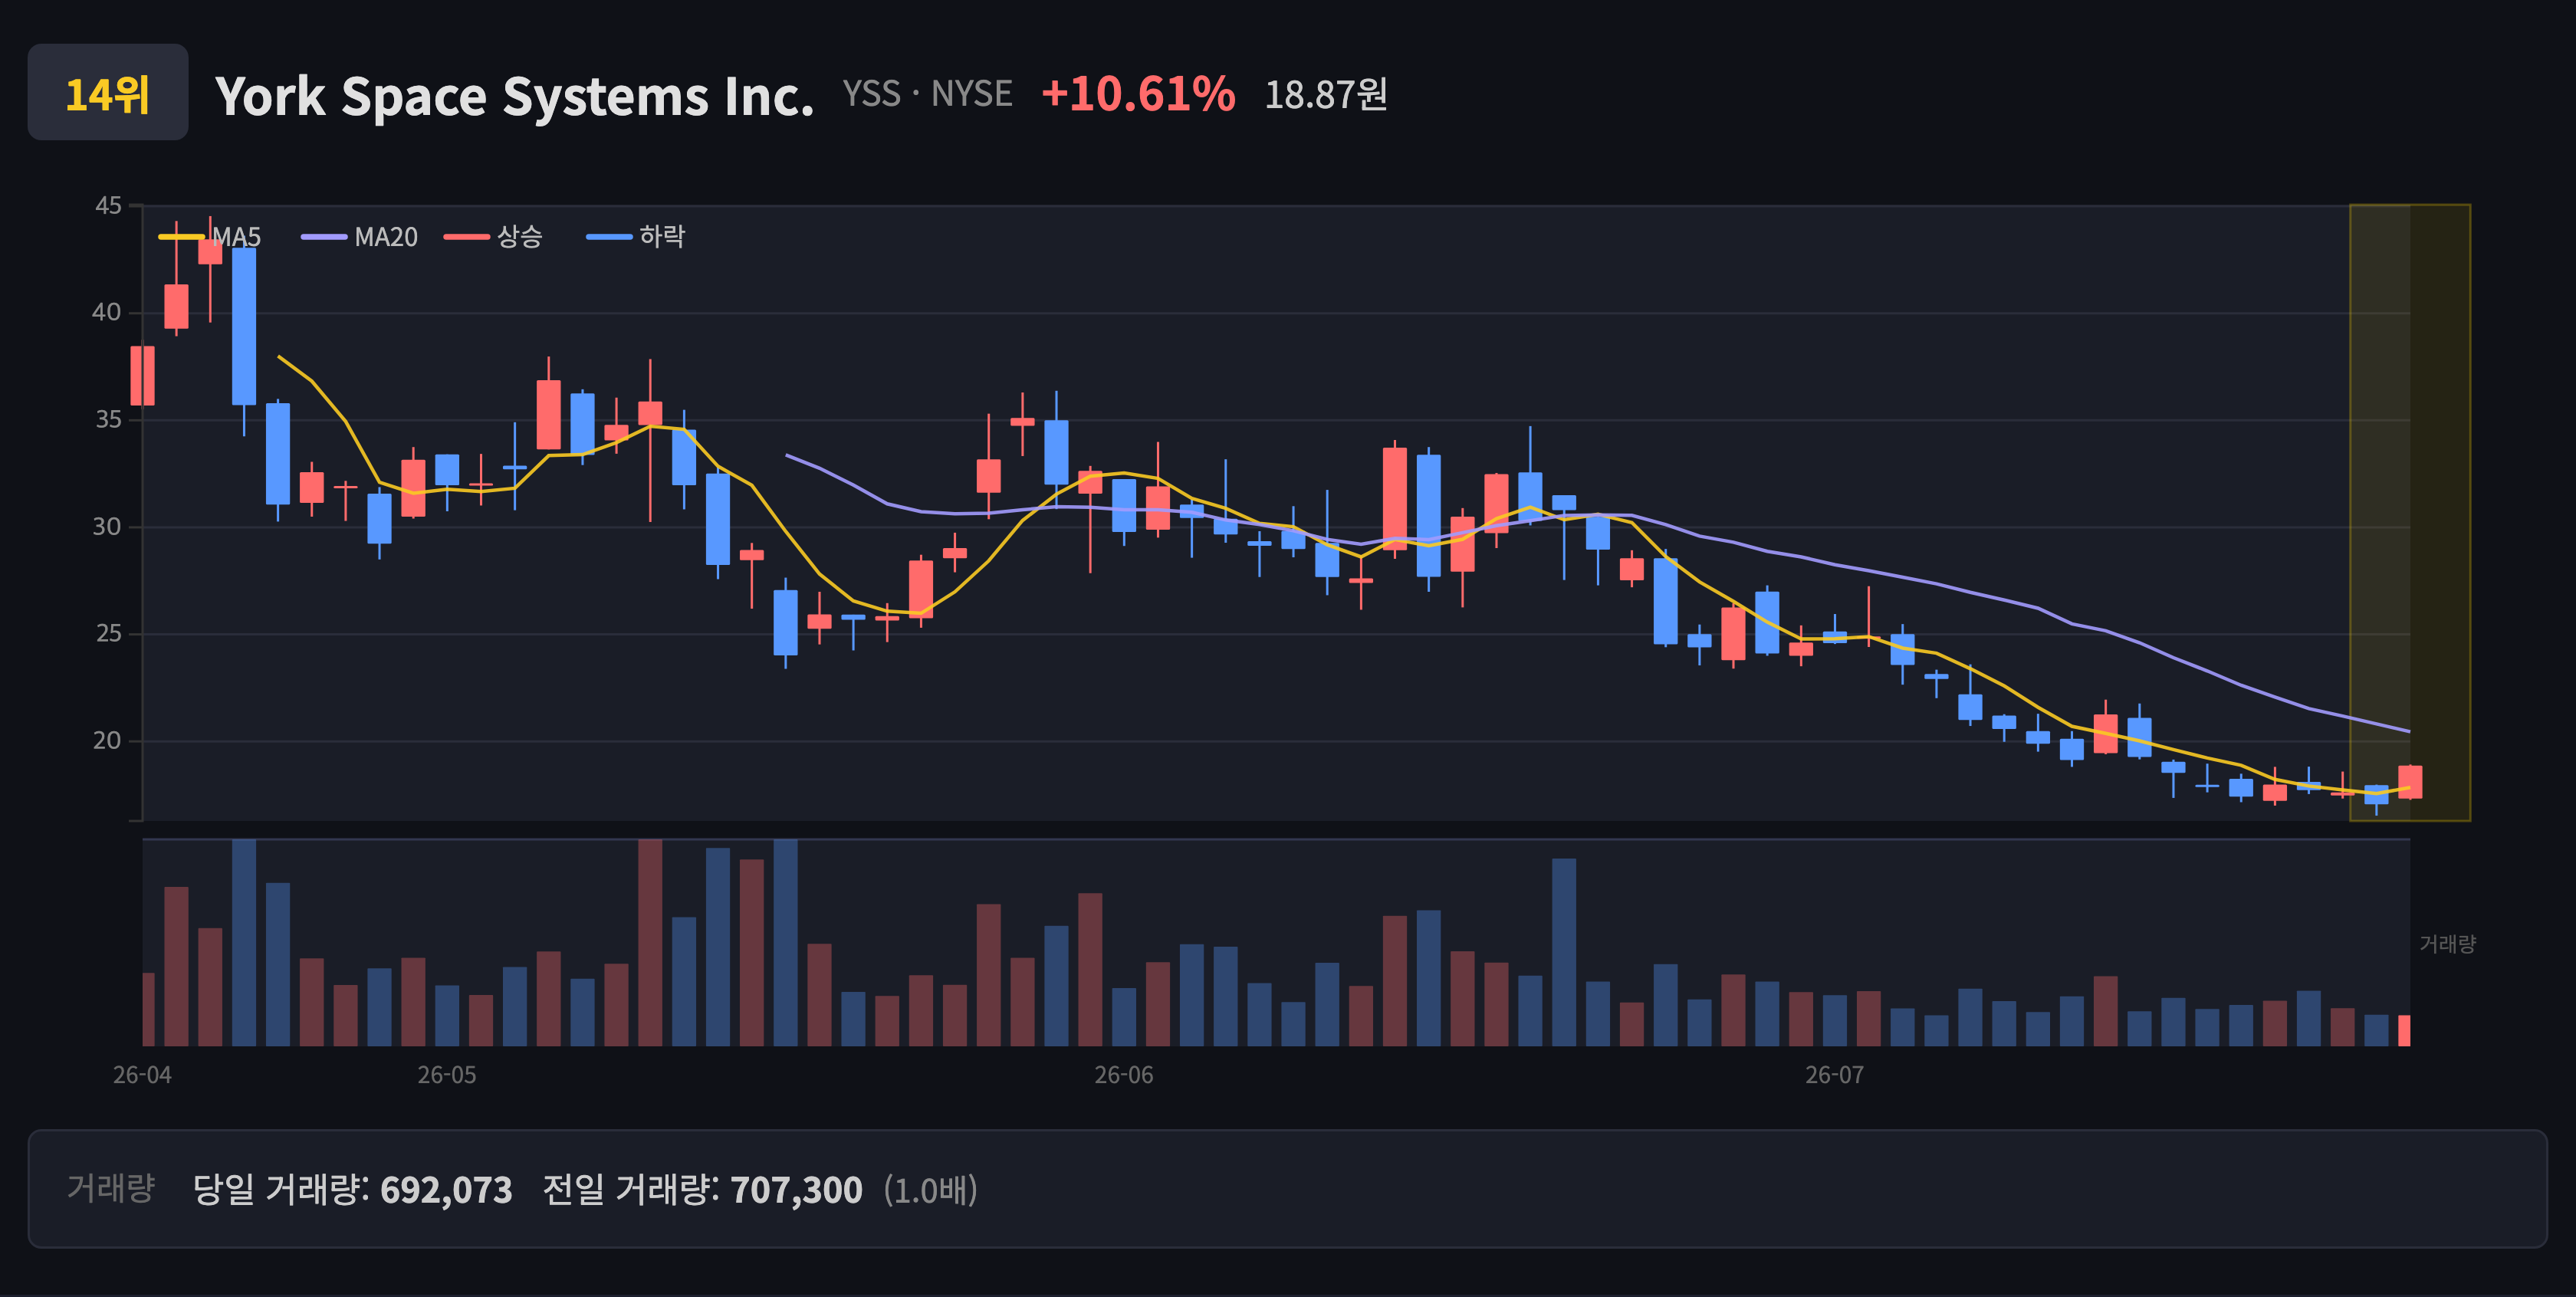Click the 25 price axis label

[x=108, y=634]
